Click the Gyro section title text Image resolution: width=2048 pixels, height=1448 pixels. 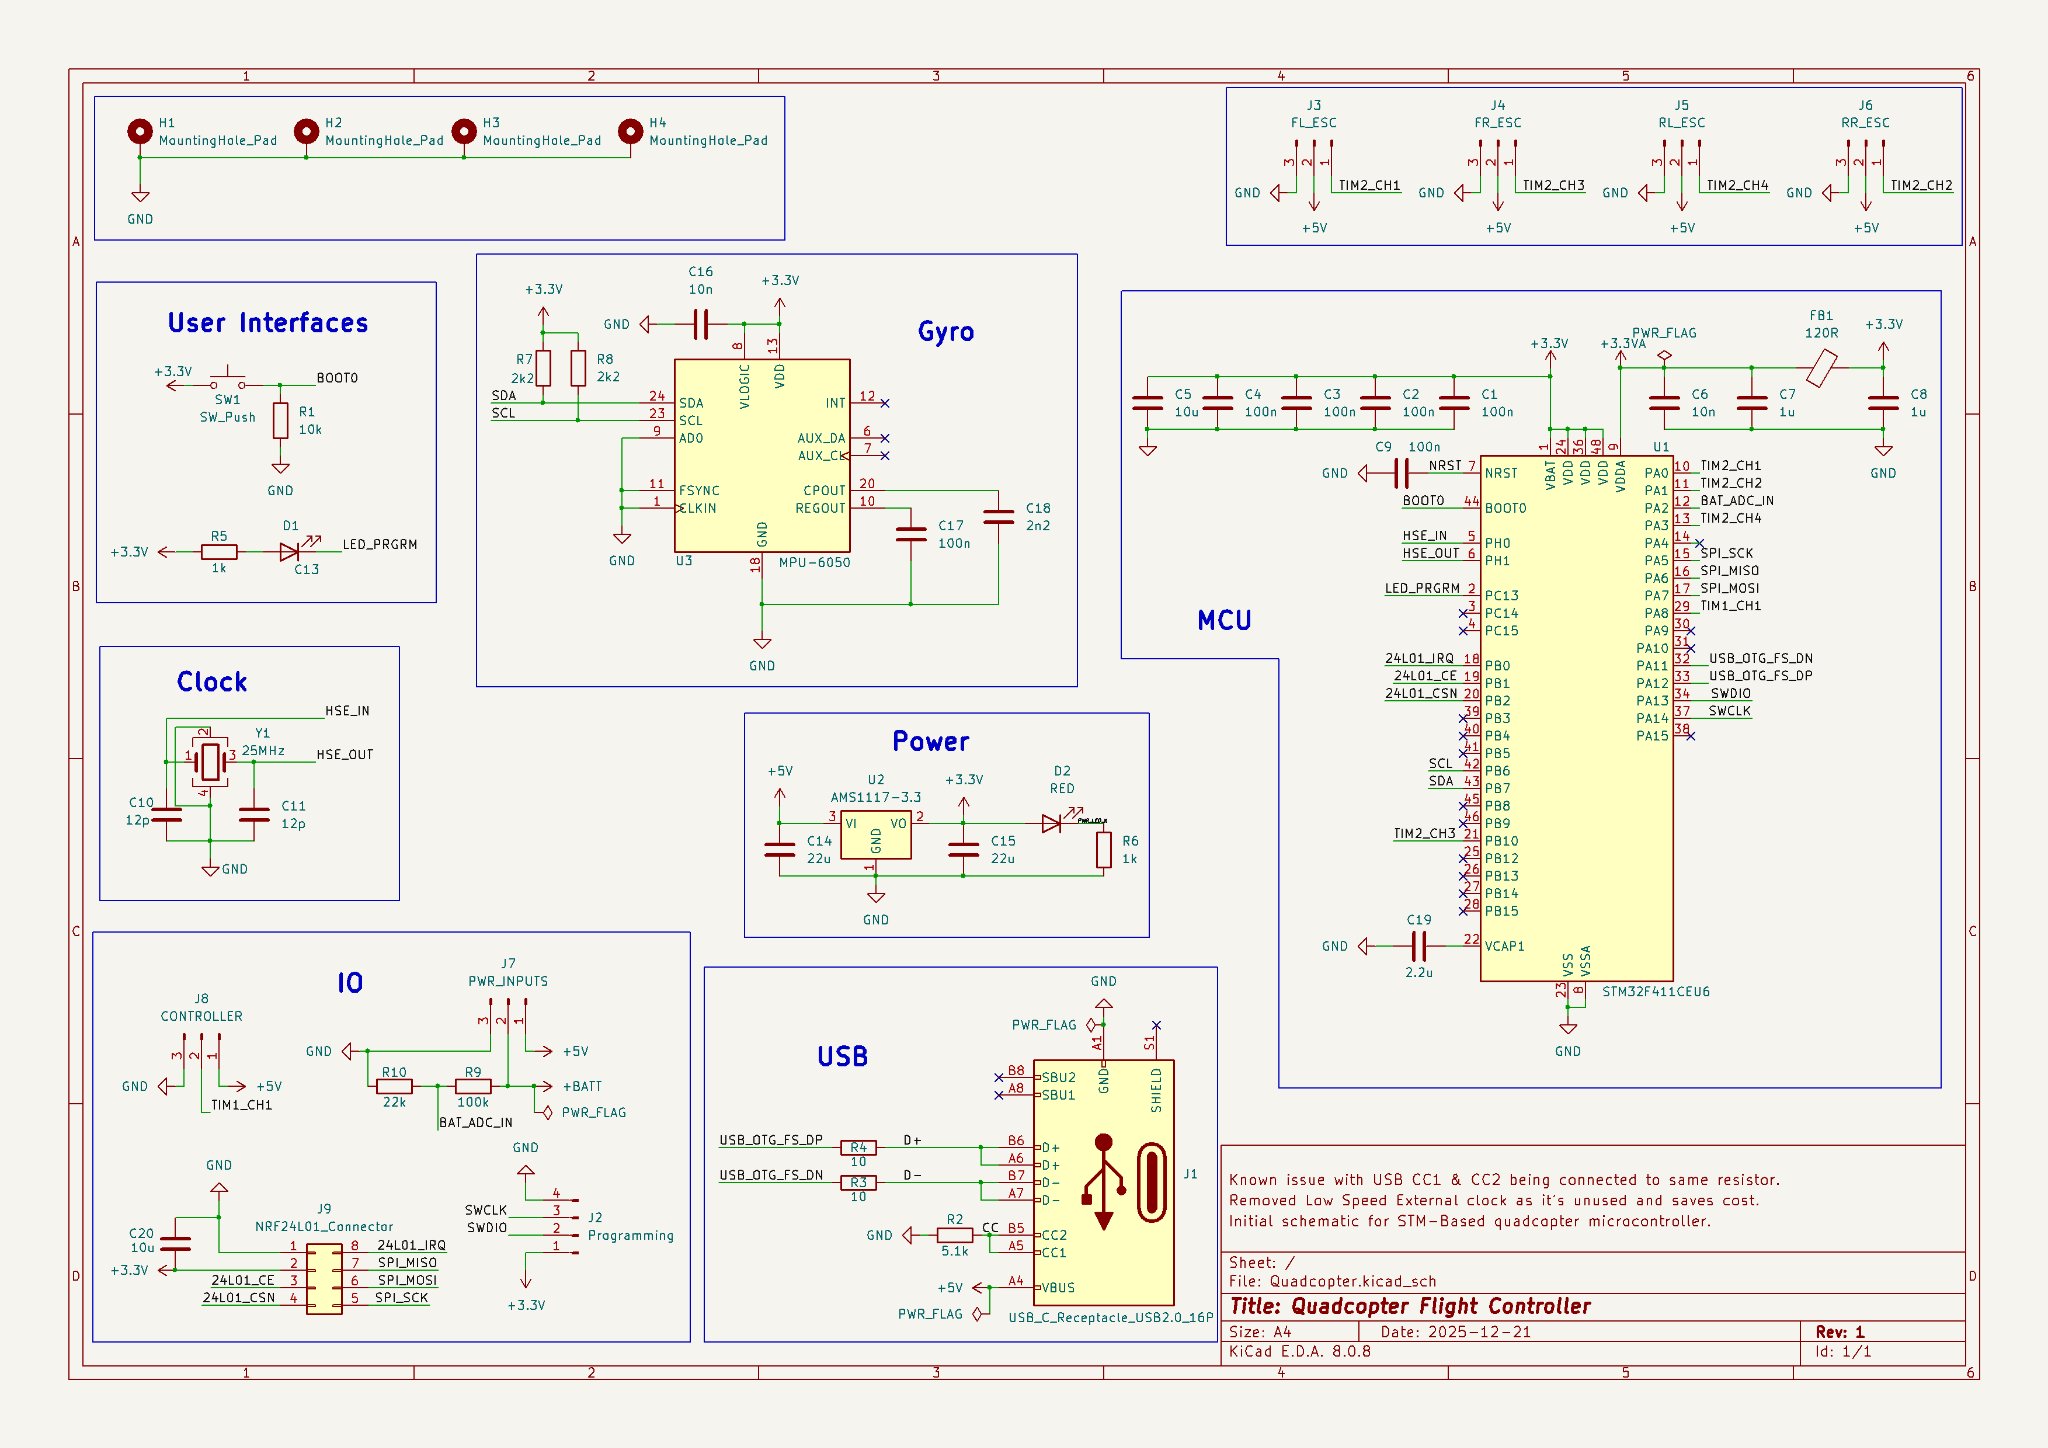coord(945,332)
